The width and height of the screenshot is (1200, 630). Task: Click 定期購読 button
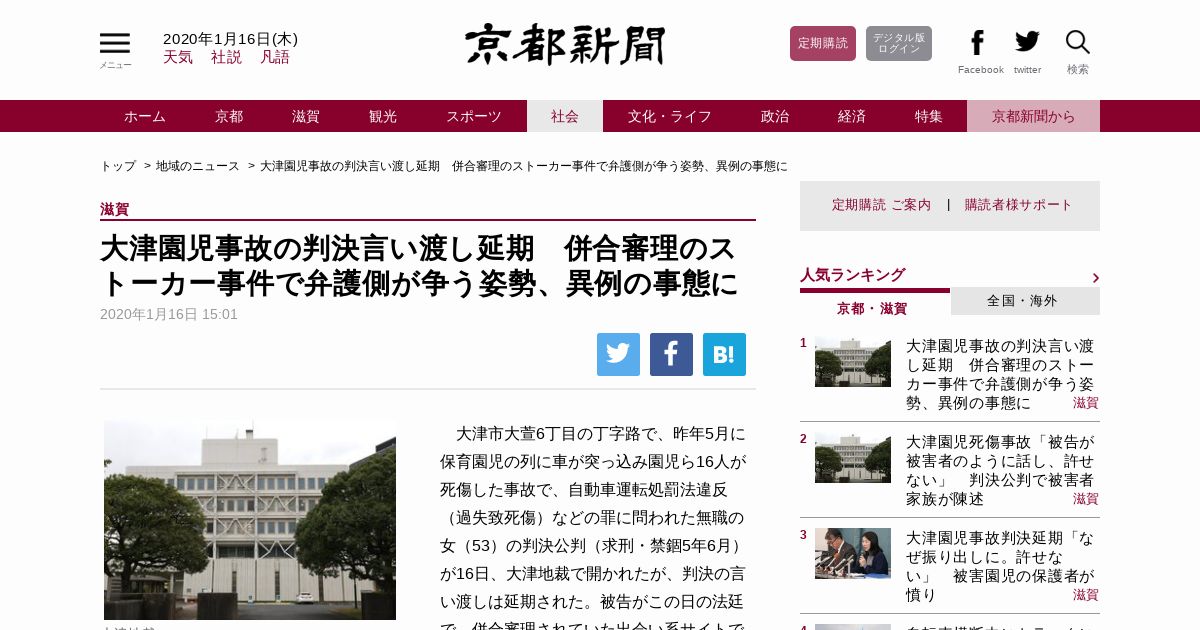pyautogui.click(x=823, y=43)
